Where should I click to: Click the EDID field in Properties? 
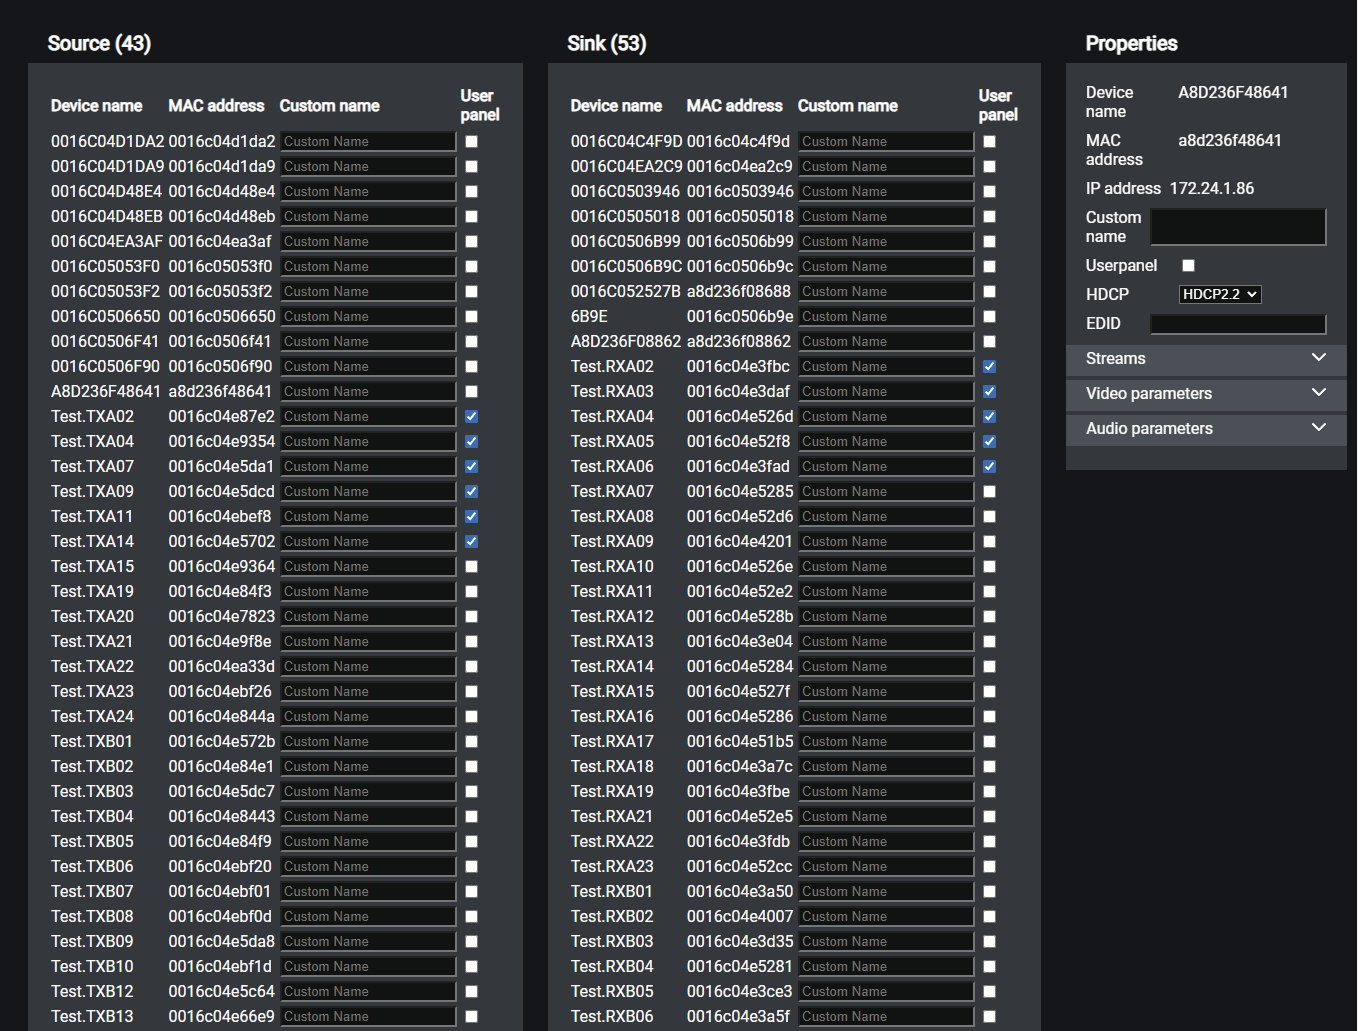point(1237,324)
